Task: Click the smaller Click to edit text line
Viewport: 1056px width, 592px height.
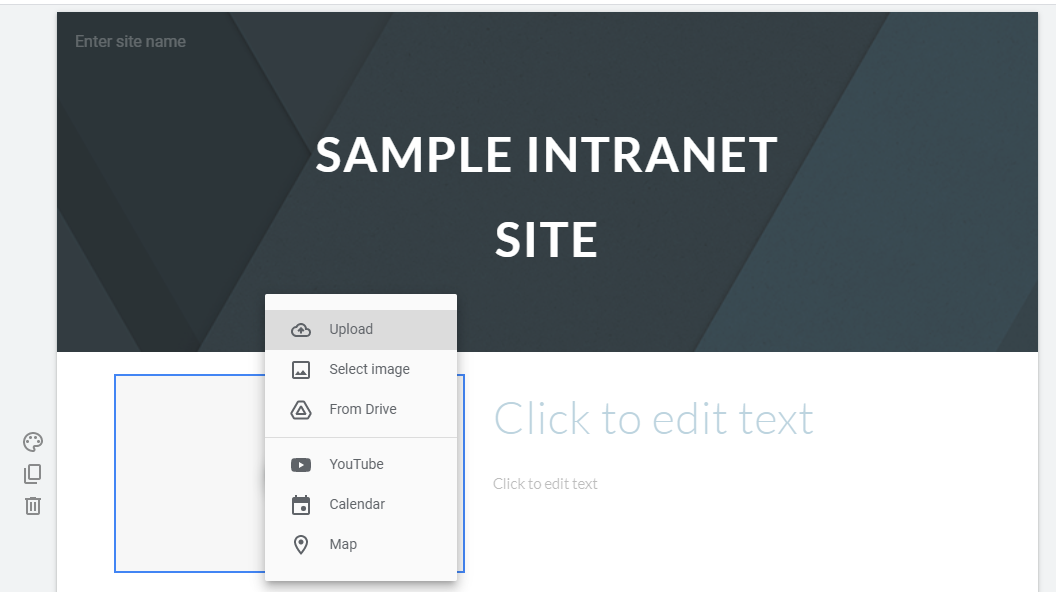Action: tap(545, 483)
